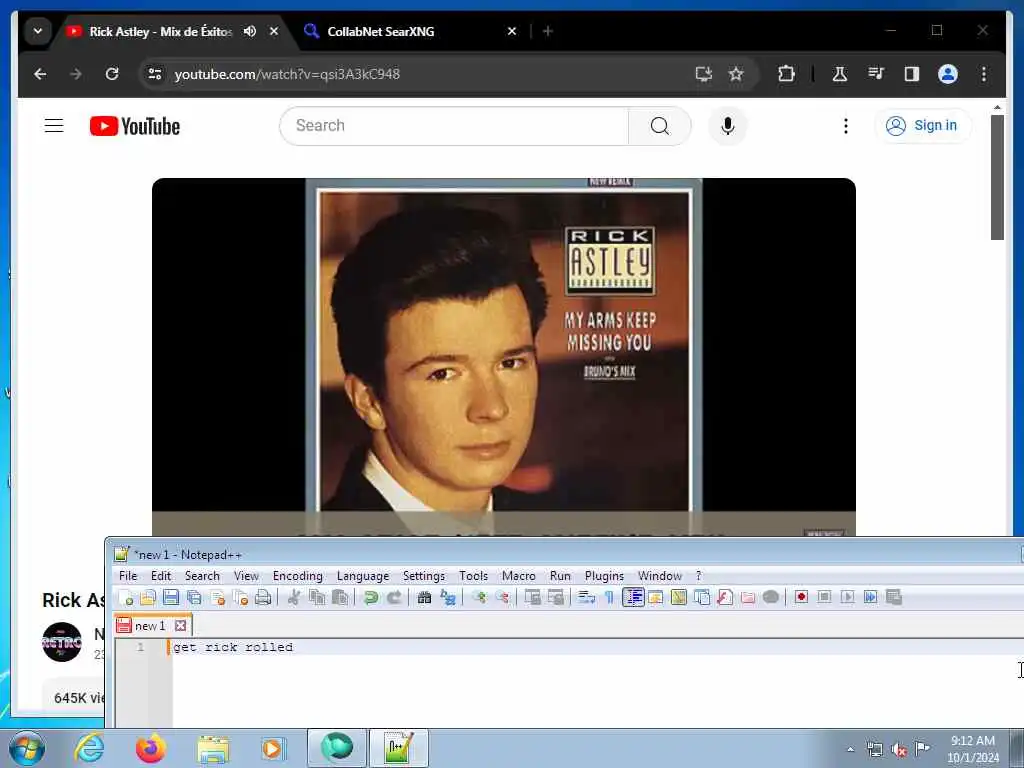Open the File menu in Notepad++
Image resolution: width=1024 pixels, height=768 pixels.
click(128, 575)
